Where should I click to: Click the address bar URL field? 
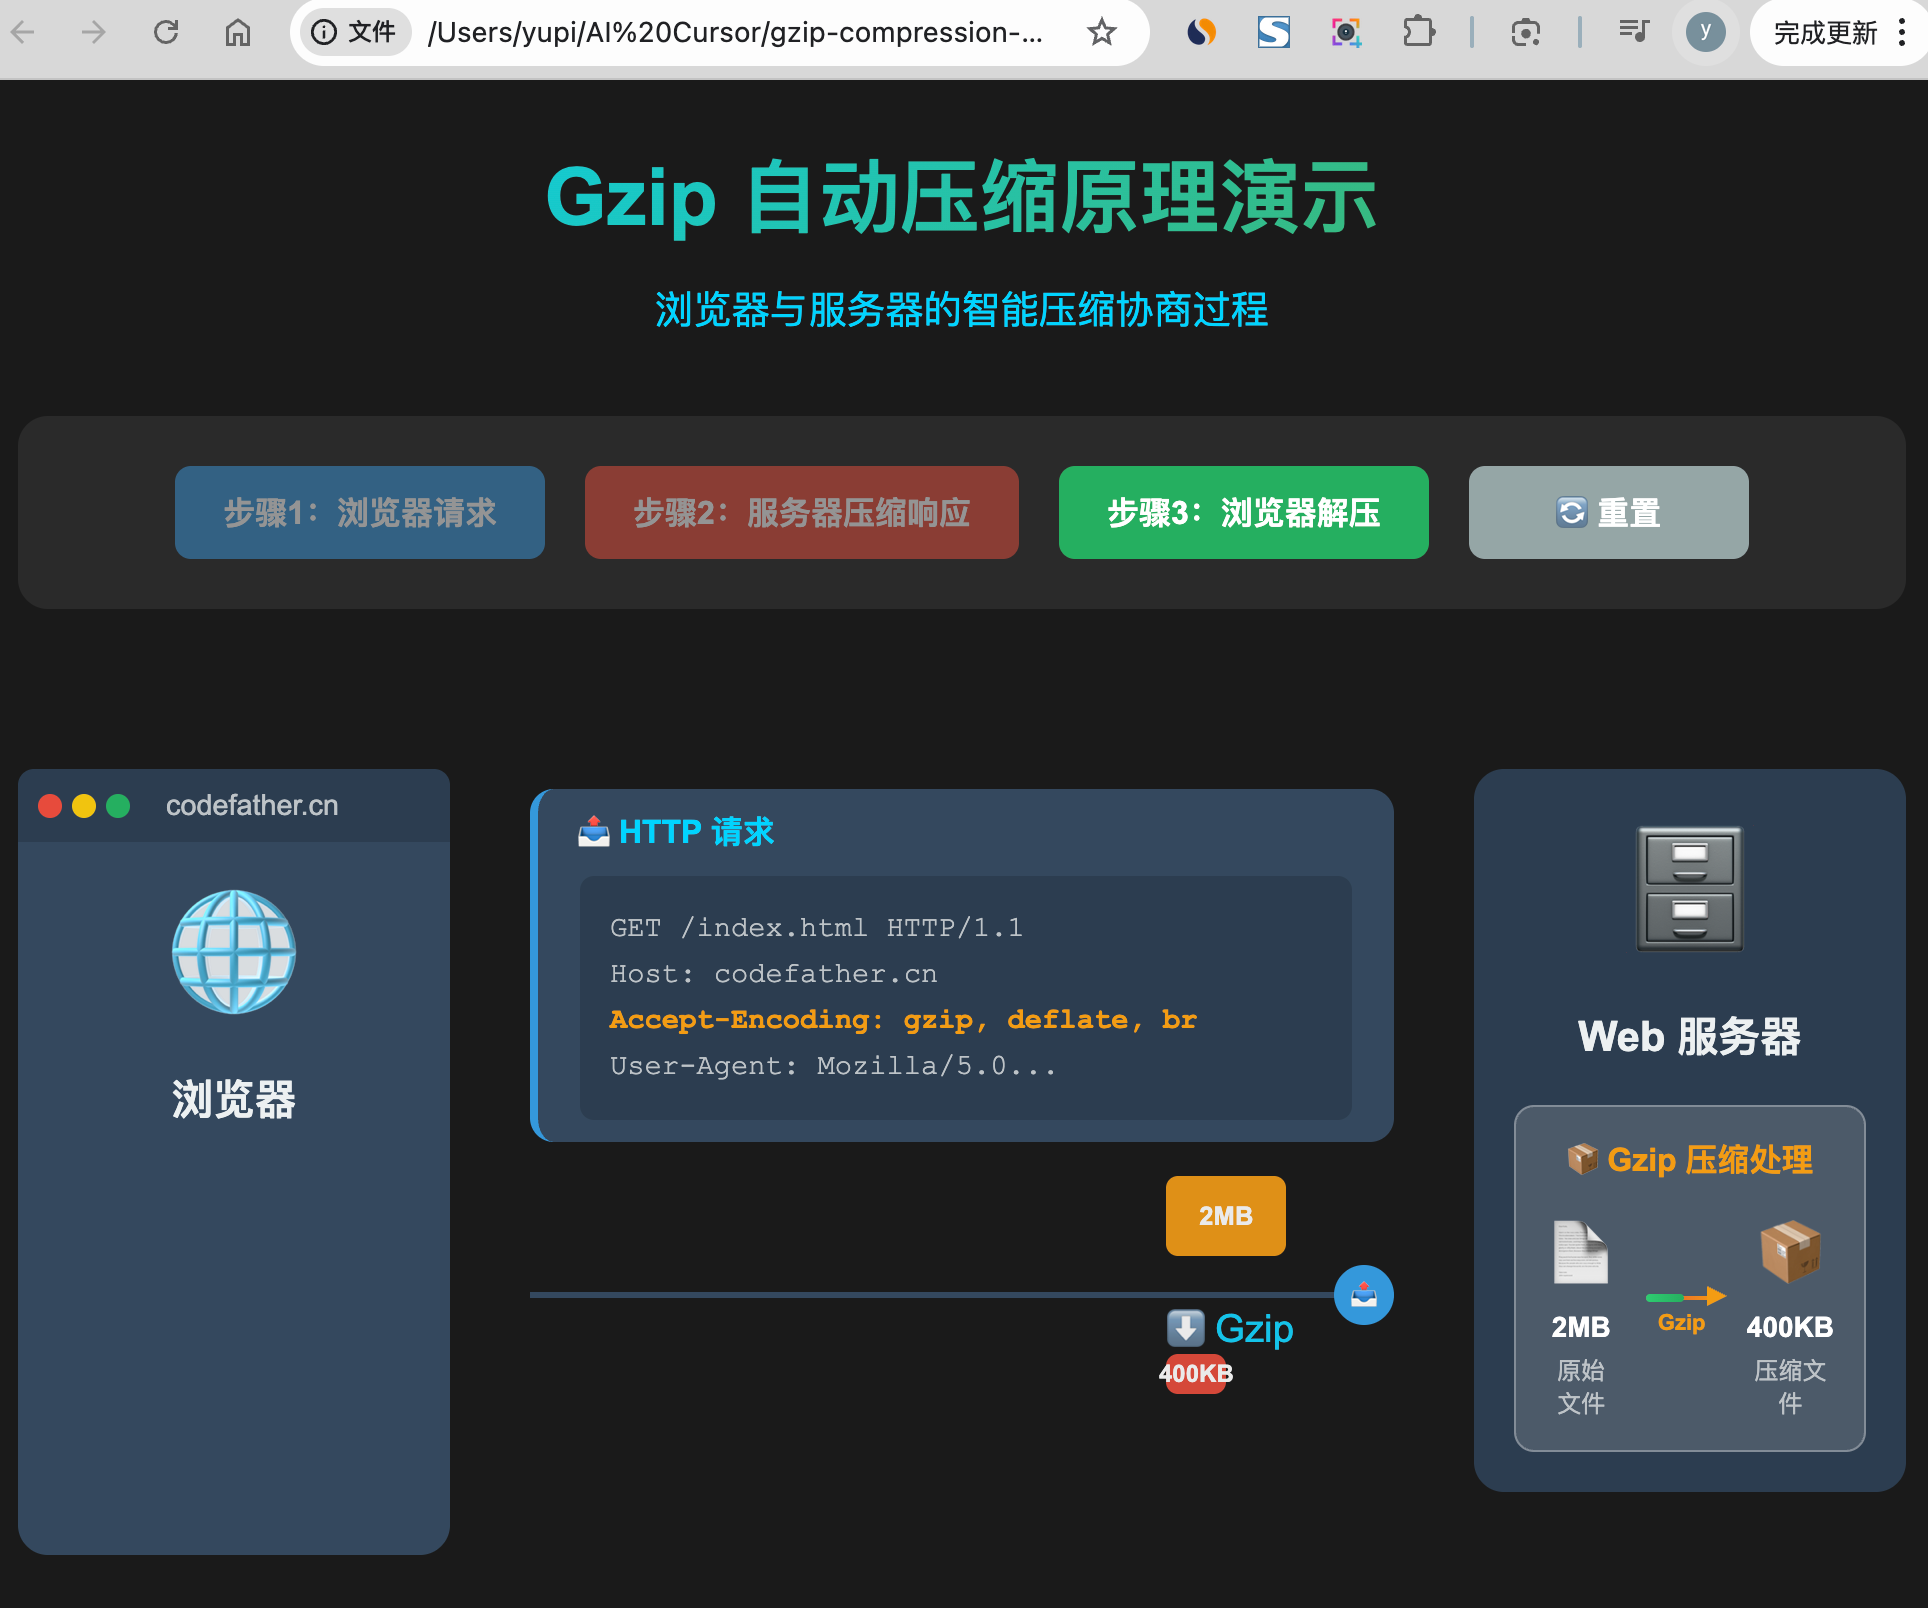735,33
